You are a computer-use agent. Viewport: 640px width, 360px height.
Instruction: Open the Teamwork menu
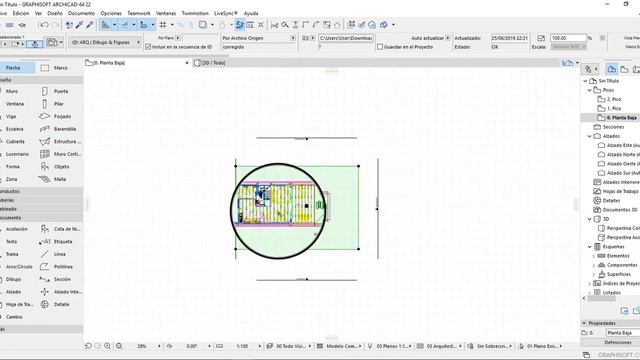[x=139, y=13]
